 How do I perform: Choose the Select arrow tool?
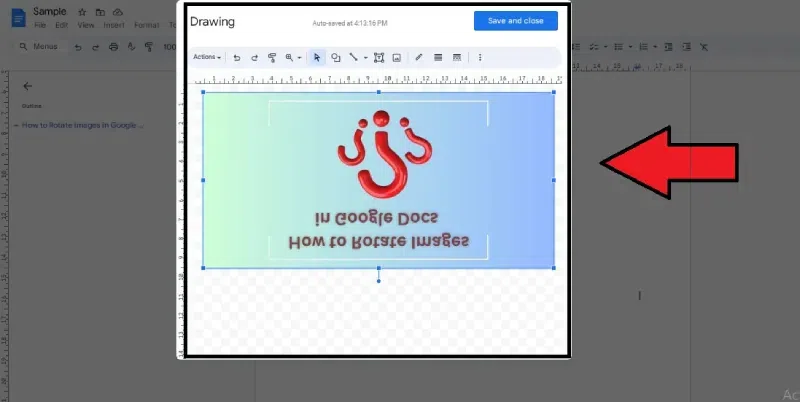(317, 58)
